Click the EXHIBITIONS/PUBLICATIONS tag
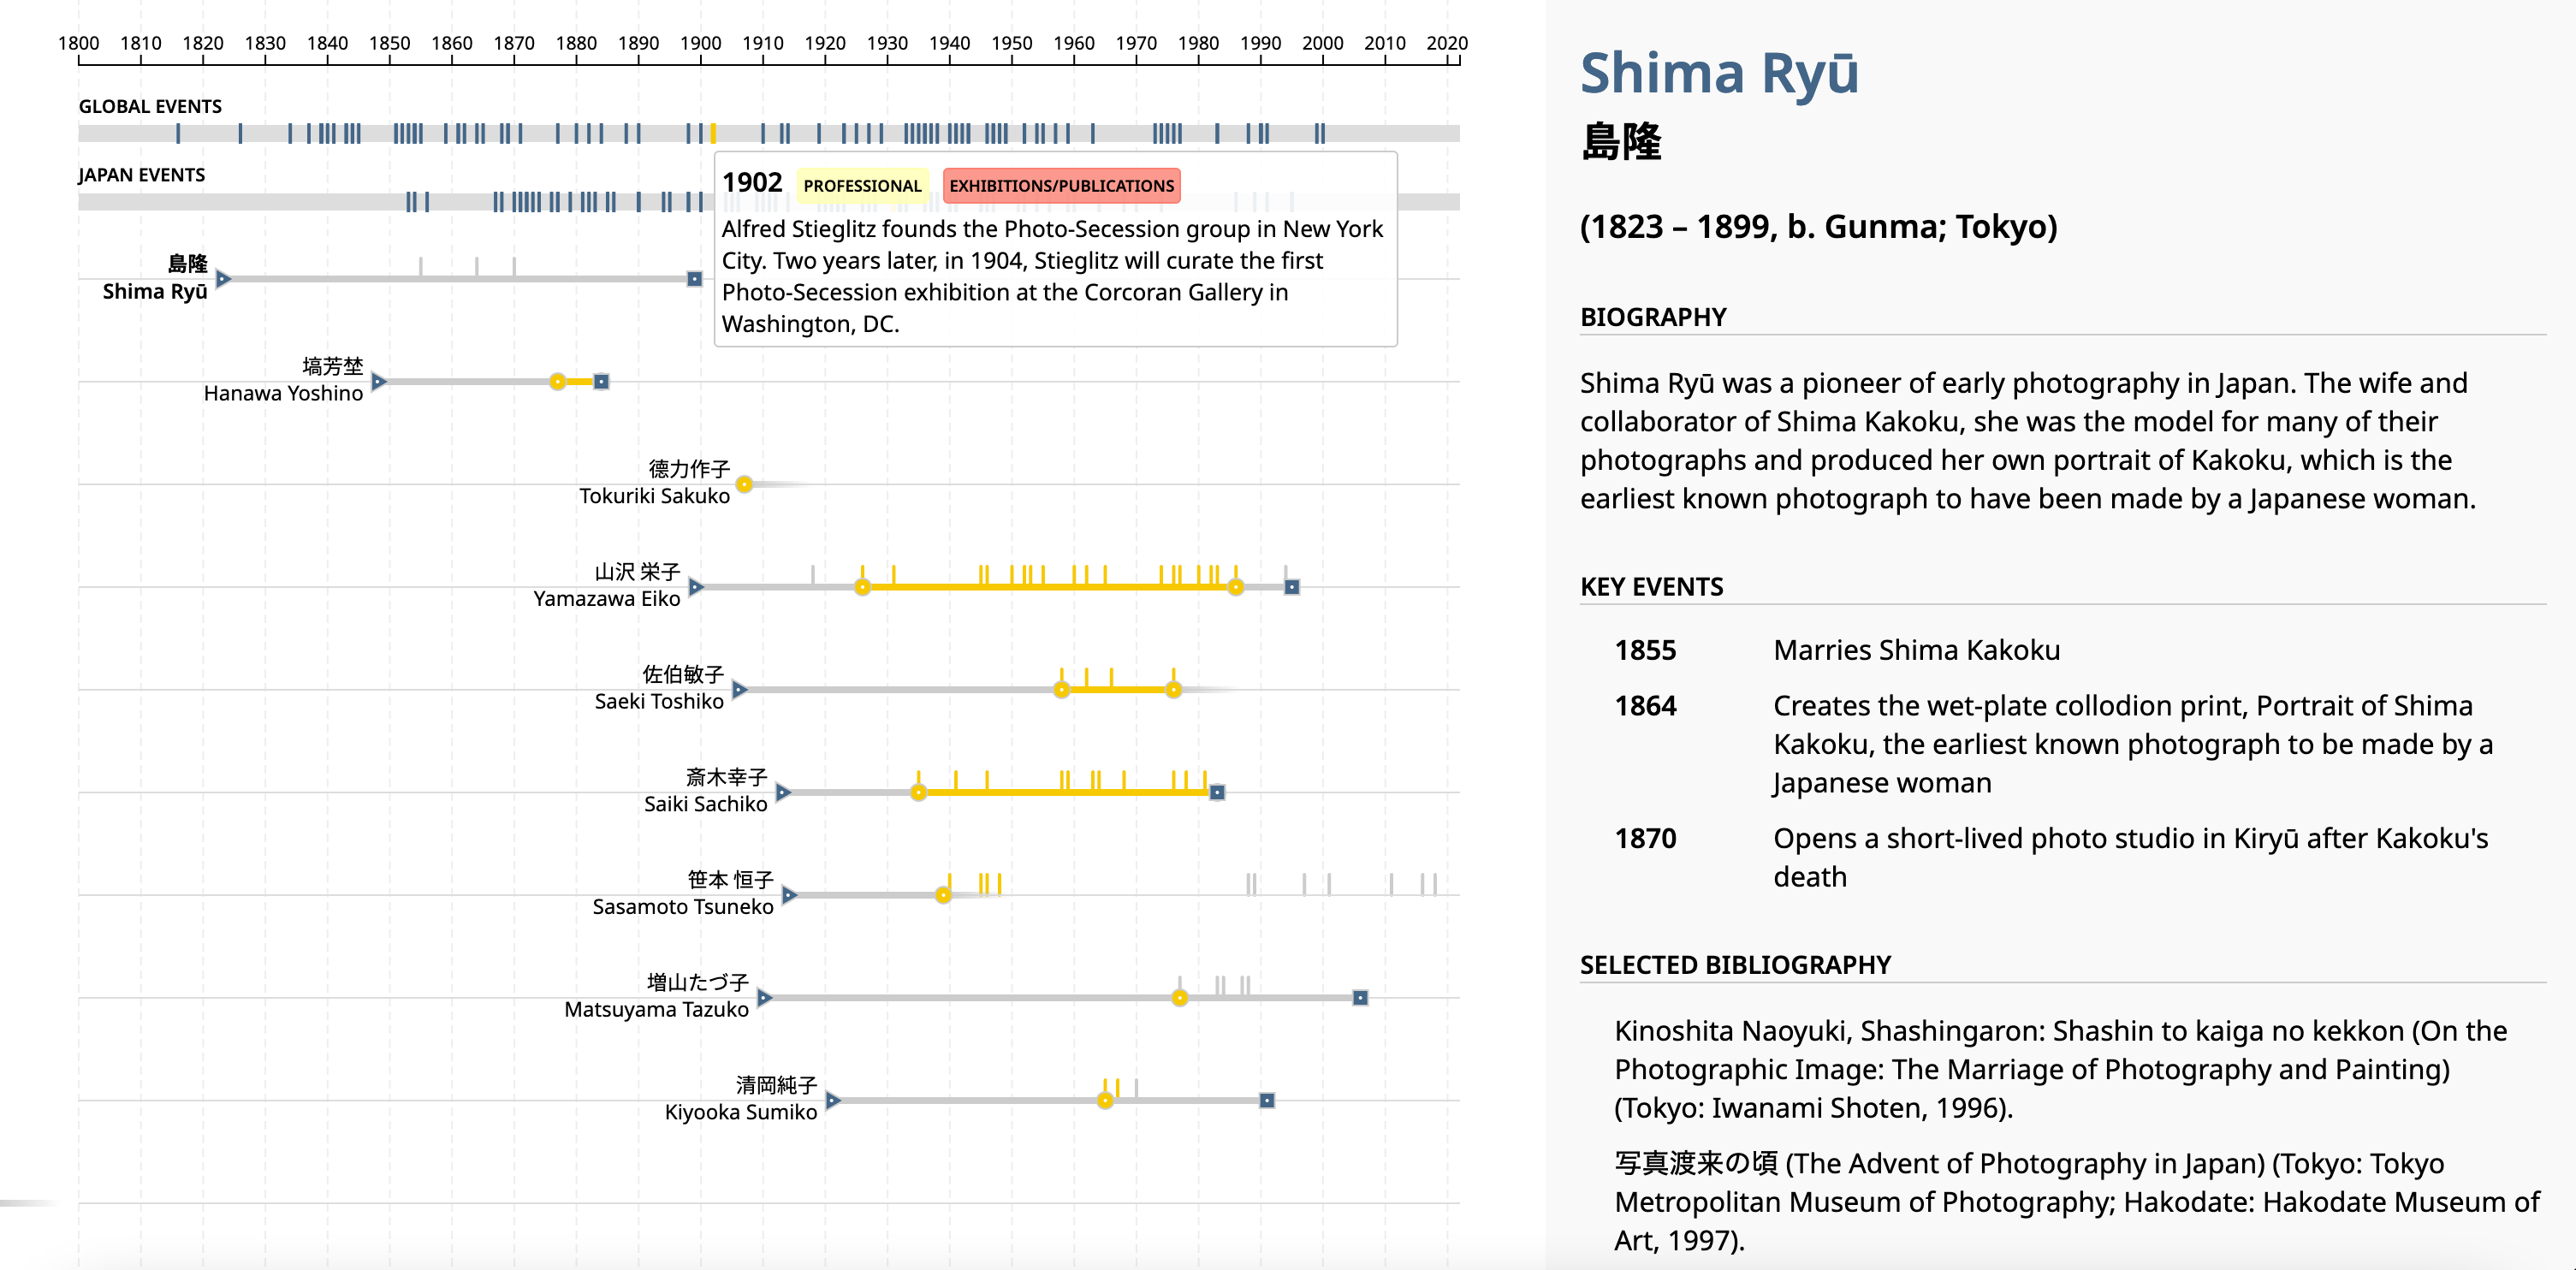Viewport: 2576px width, 1270px height. (x=1061, y=186)
